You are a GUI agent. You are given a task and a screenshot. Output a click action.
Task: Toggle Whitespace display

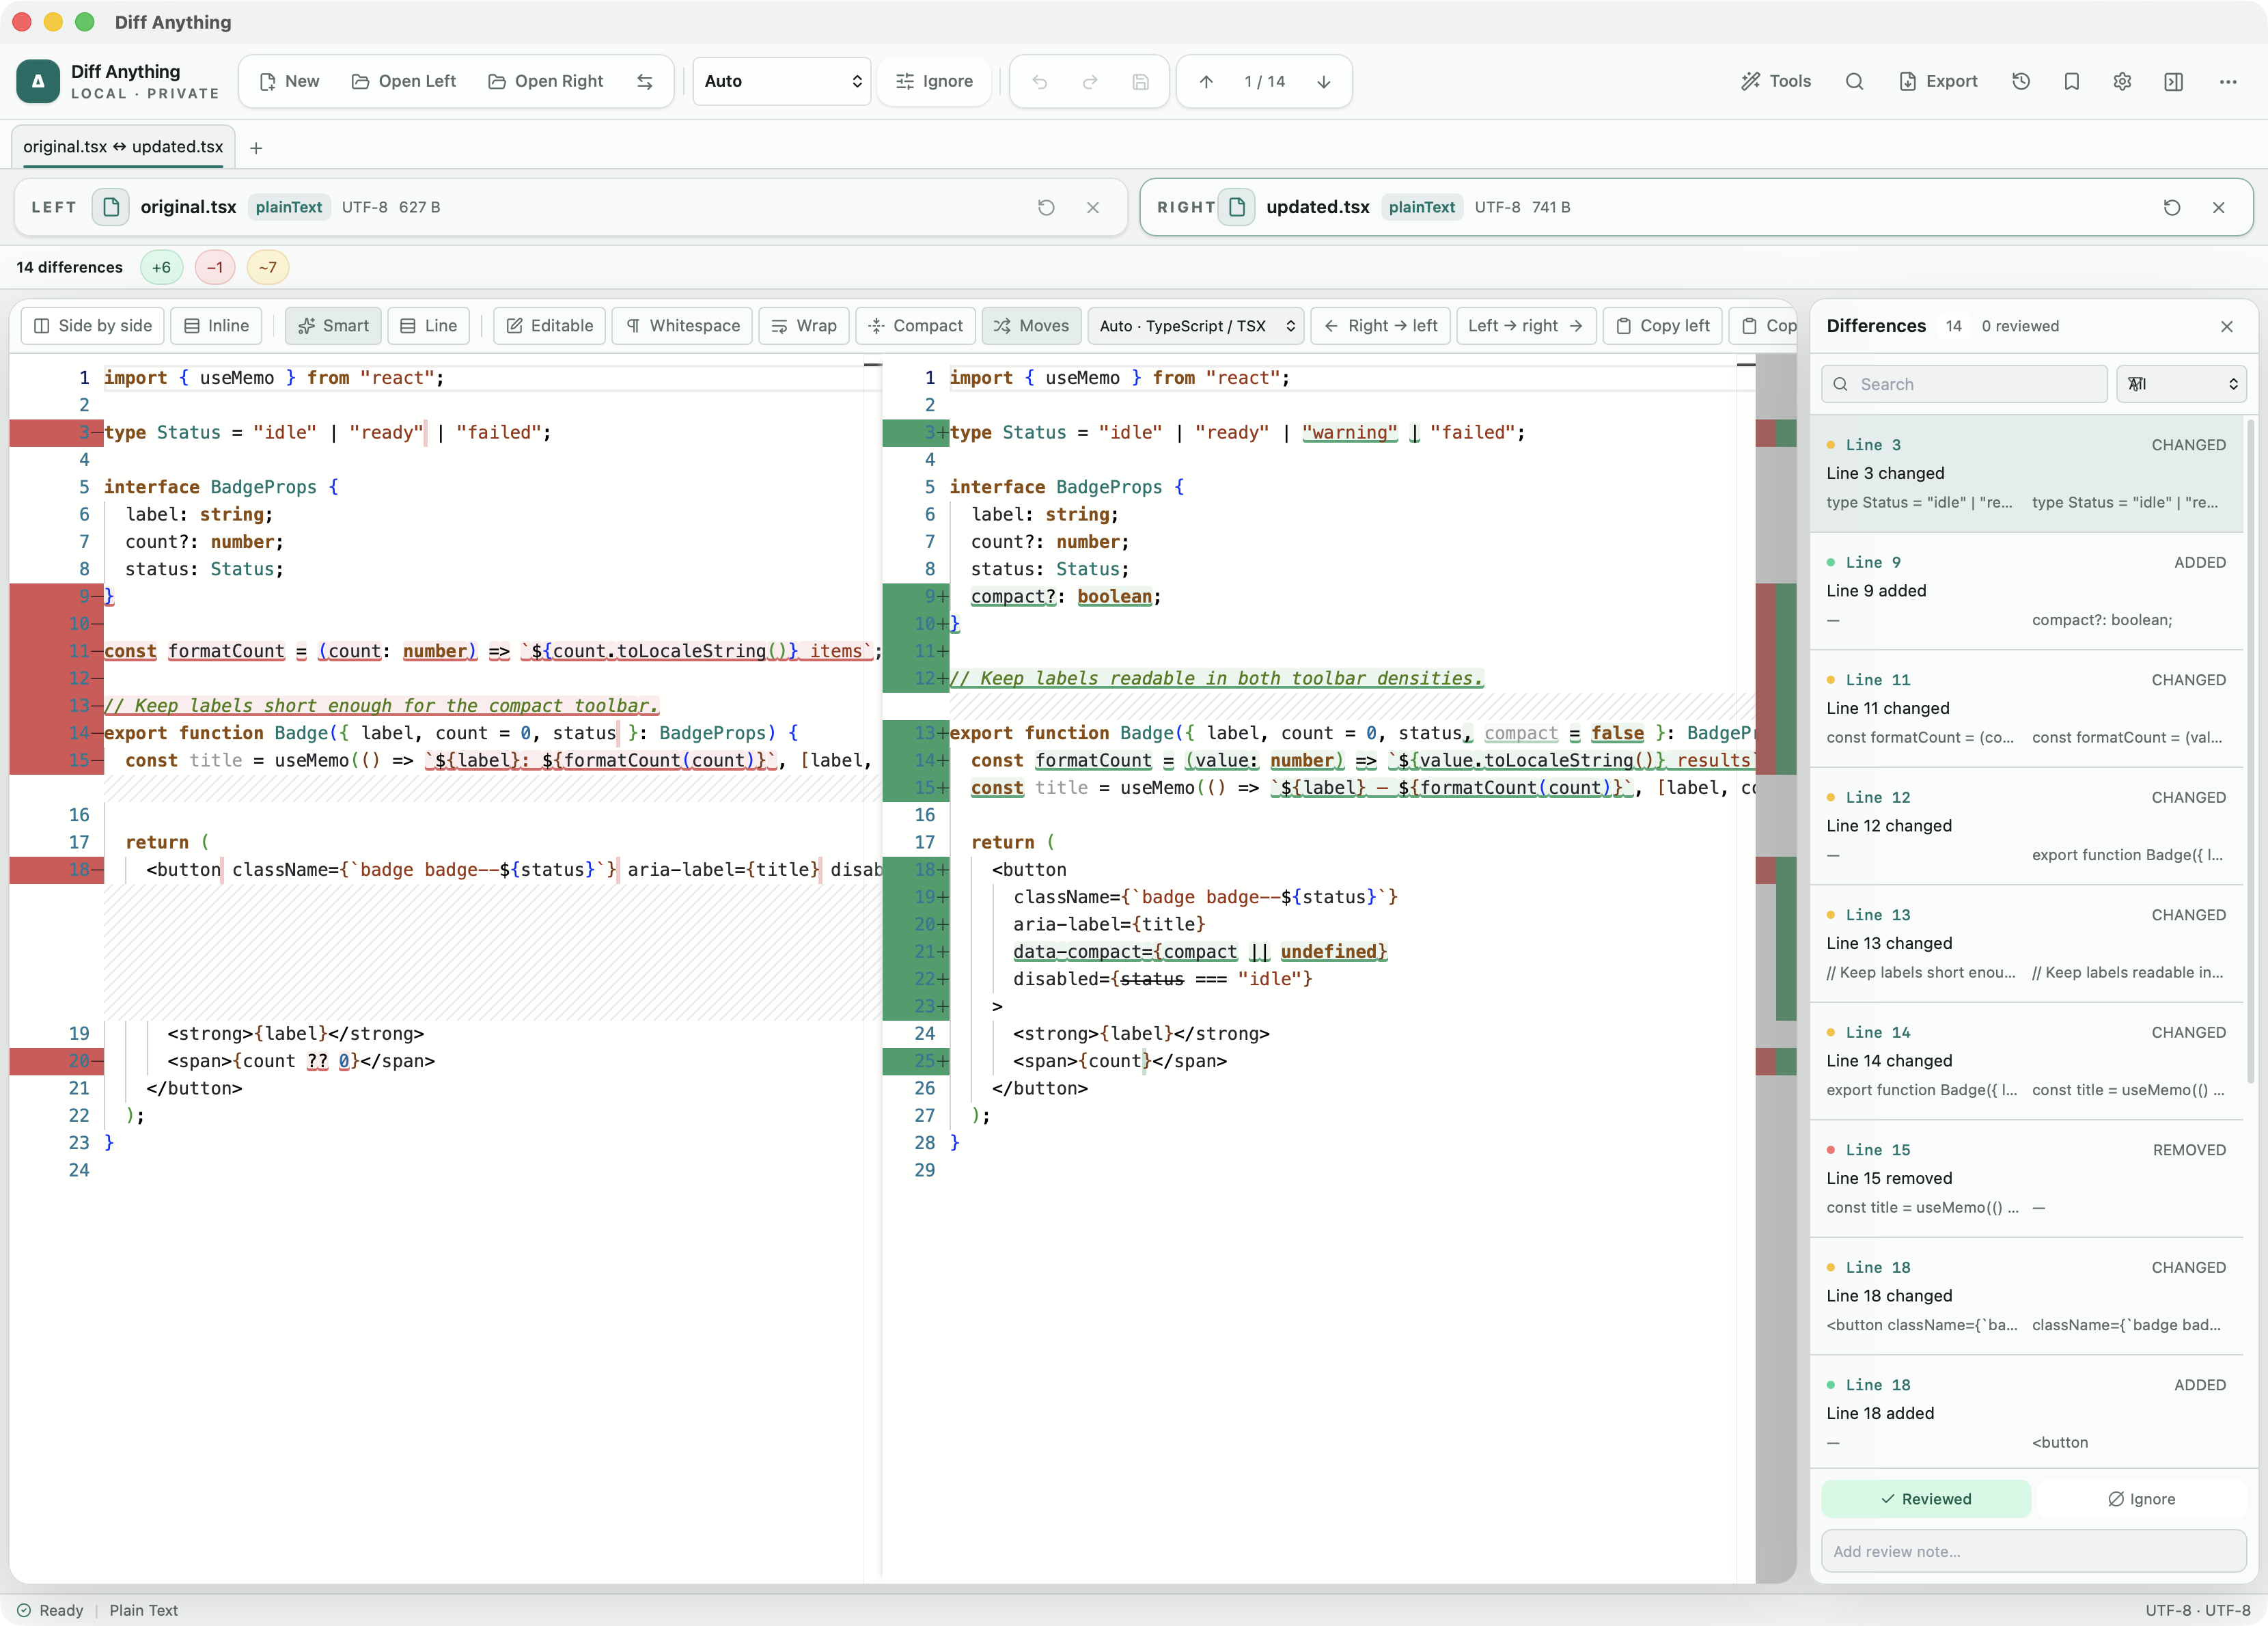(x=682, y=326)
